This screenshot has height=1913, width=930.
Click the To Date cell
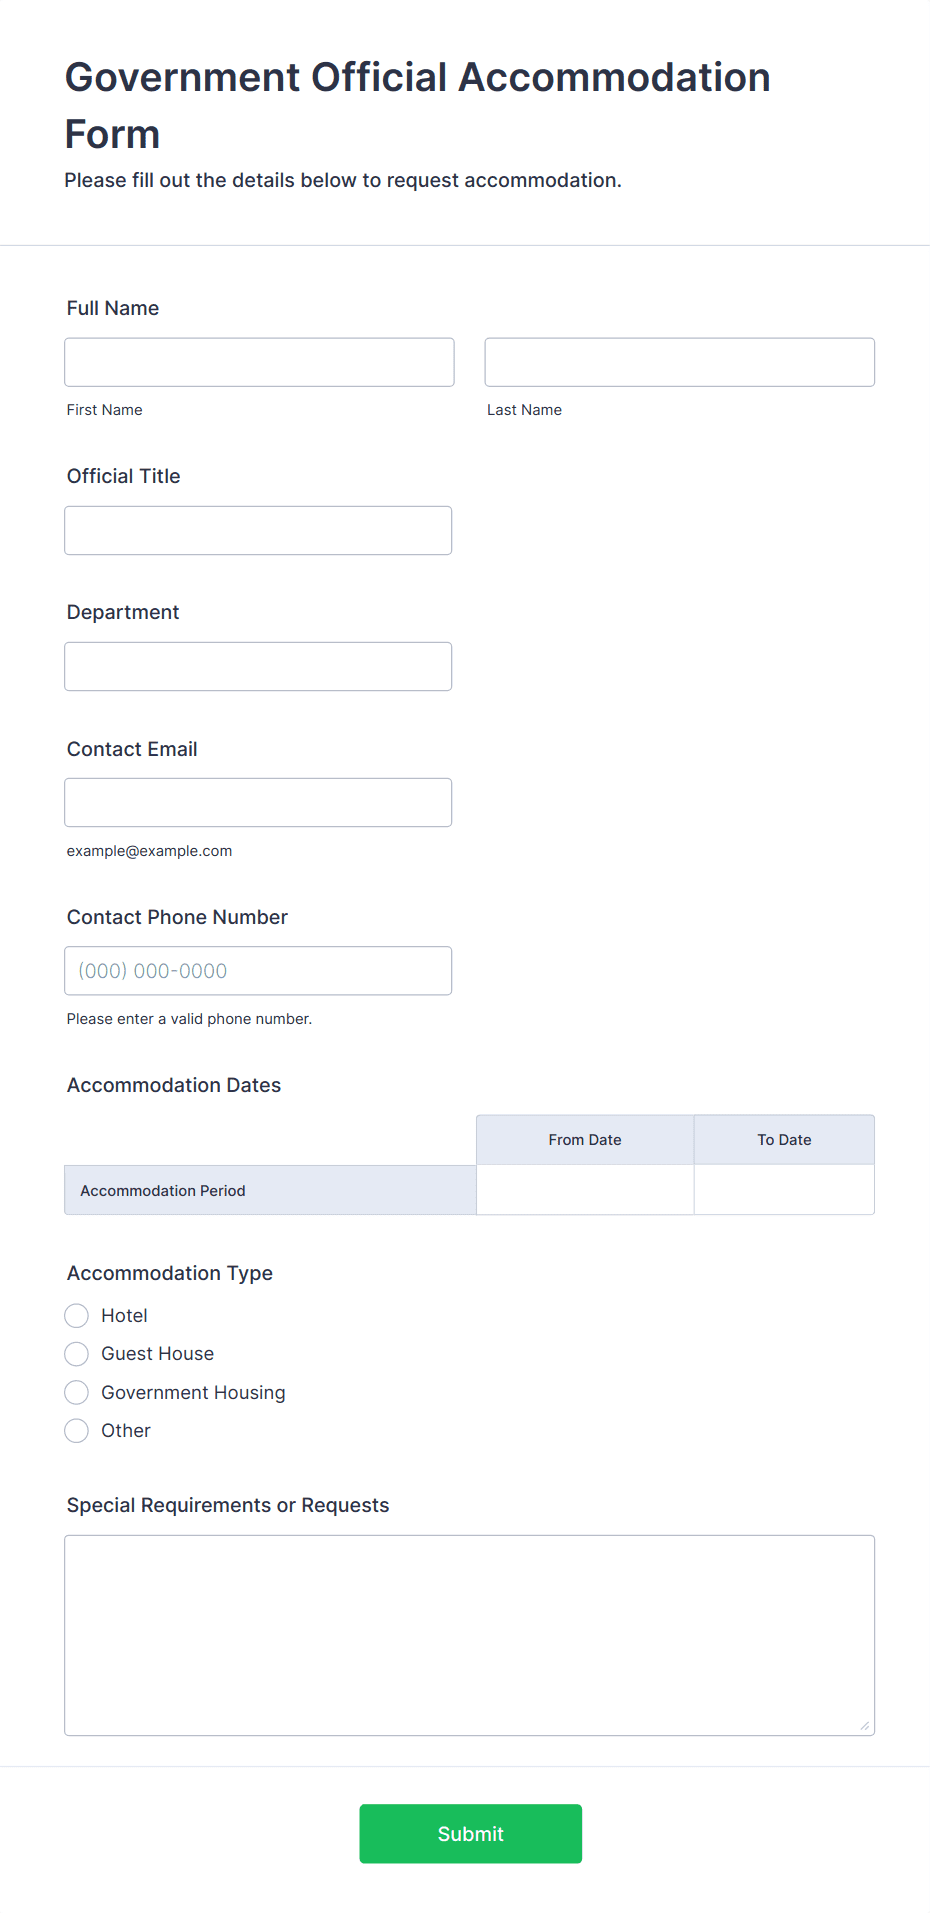tap(784, 1190)
